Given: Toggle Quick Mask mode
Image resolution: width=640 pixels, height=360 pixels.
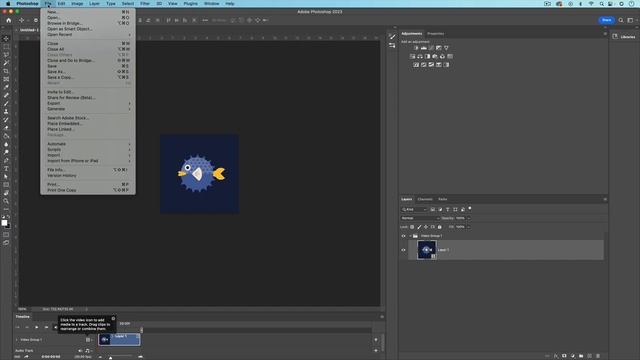Looking at the screenshot, I should coord(6,235).
